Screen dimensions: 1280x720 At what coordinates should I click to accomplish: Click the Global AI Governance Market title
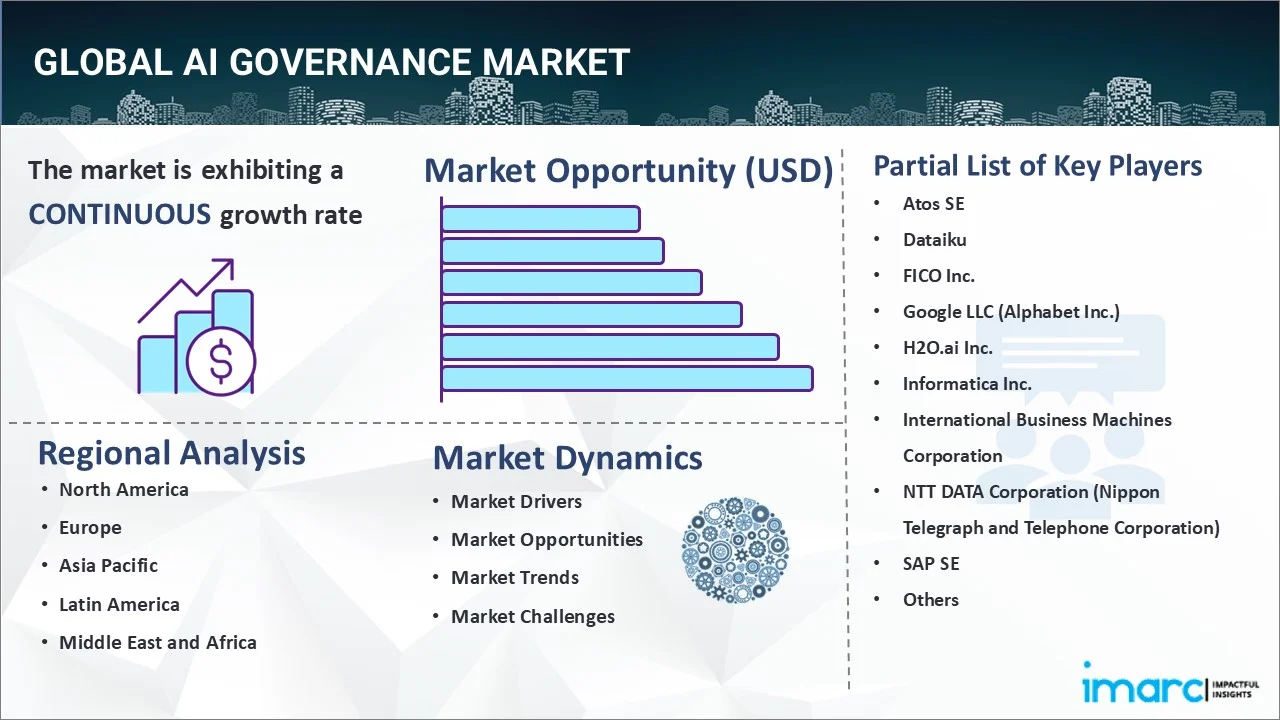pyautogui.click(x=331, y=62)
